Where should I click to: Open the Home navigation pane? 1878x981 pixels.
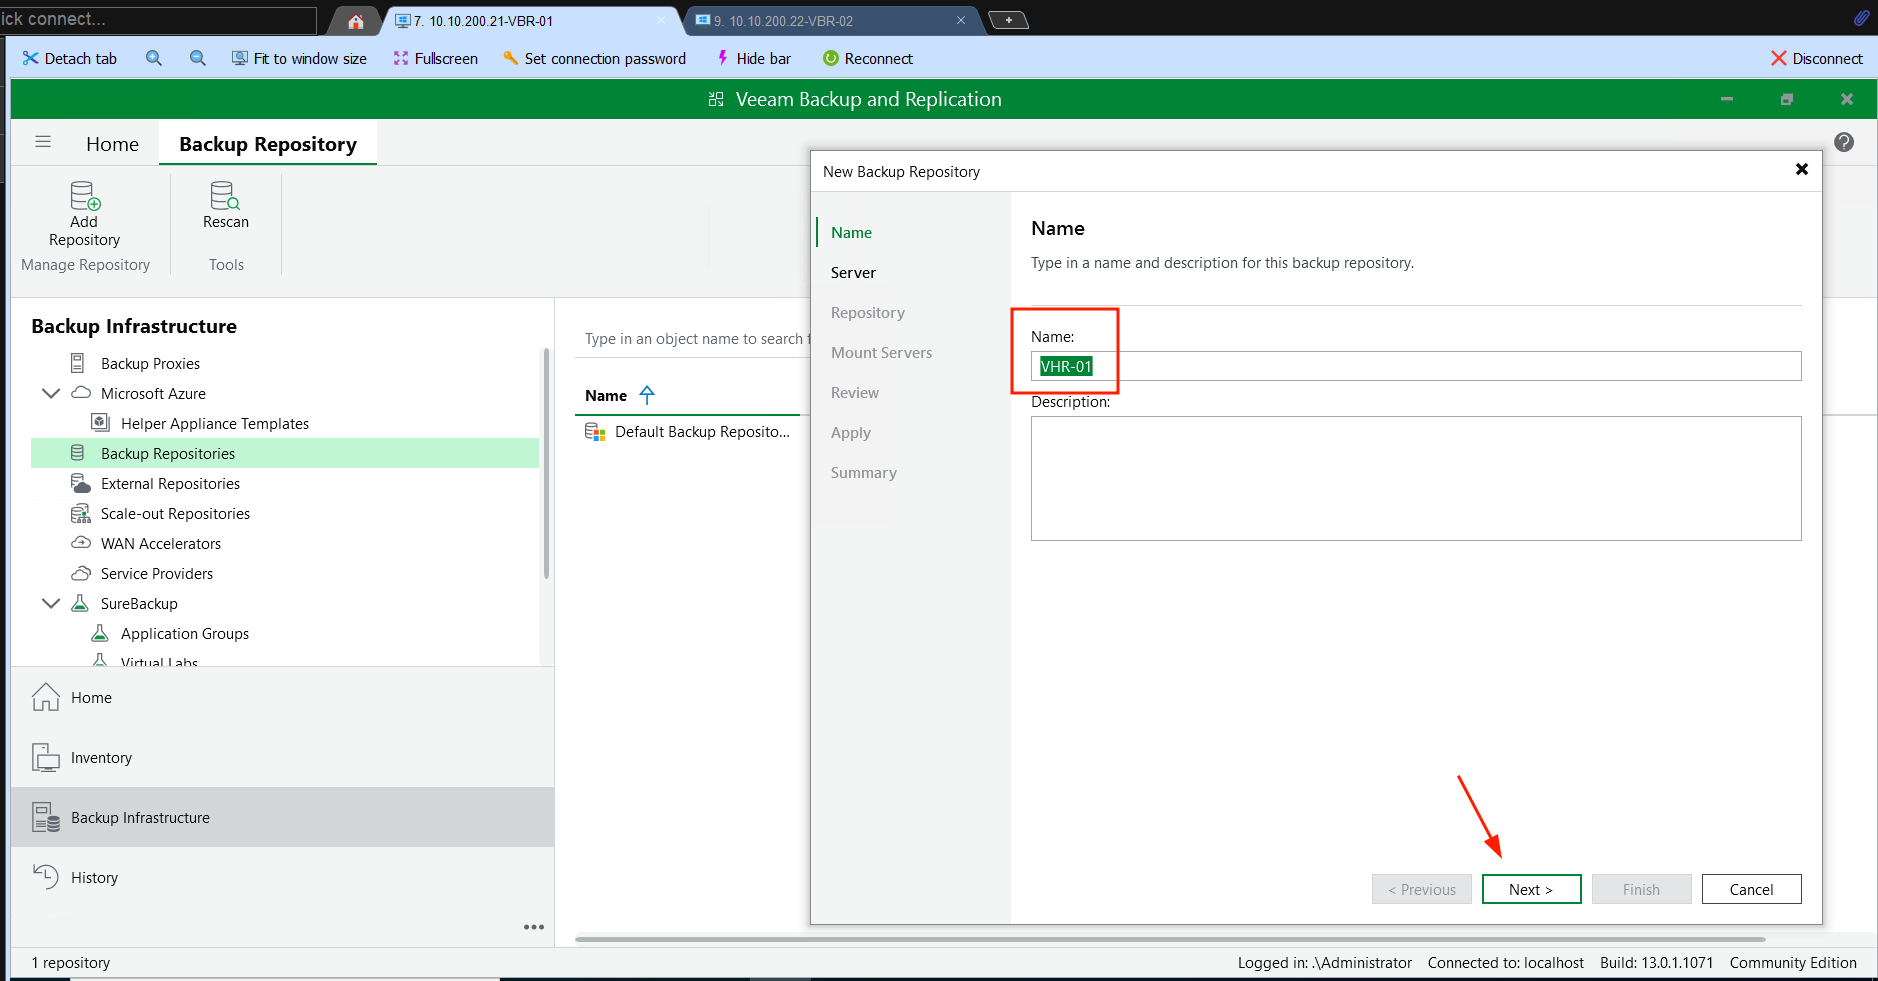click(282, 697)
